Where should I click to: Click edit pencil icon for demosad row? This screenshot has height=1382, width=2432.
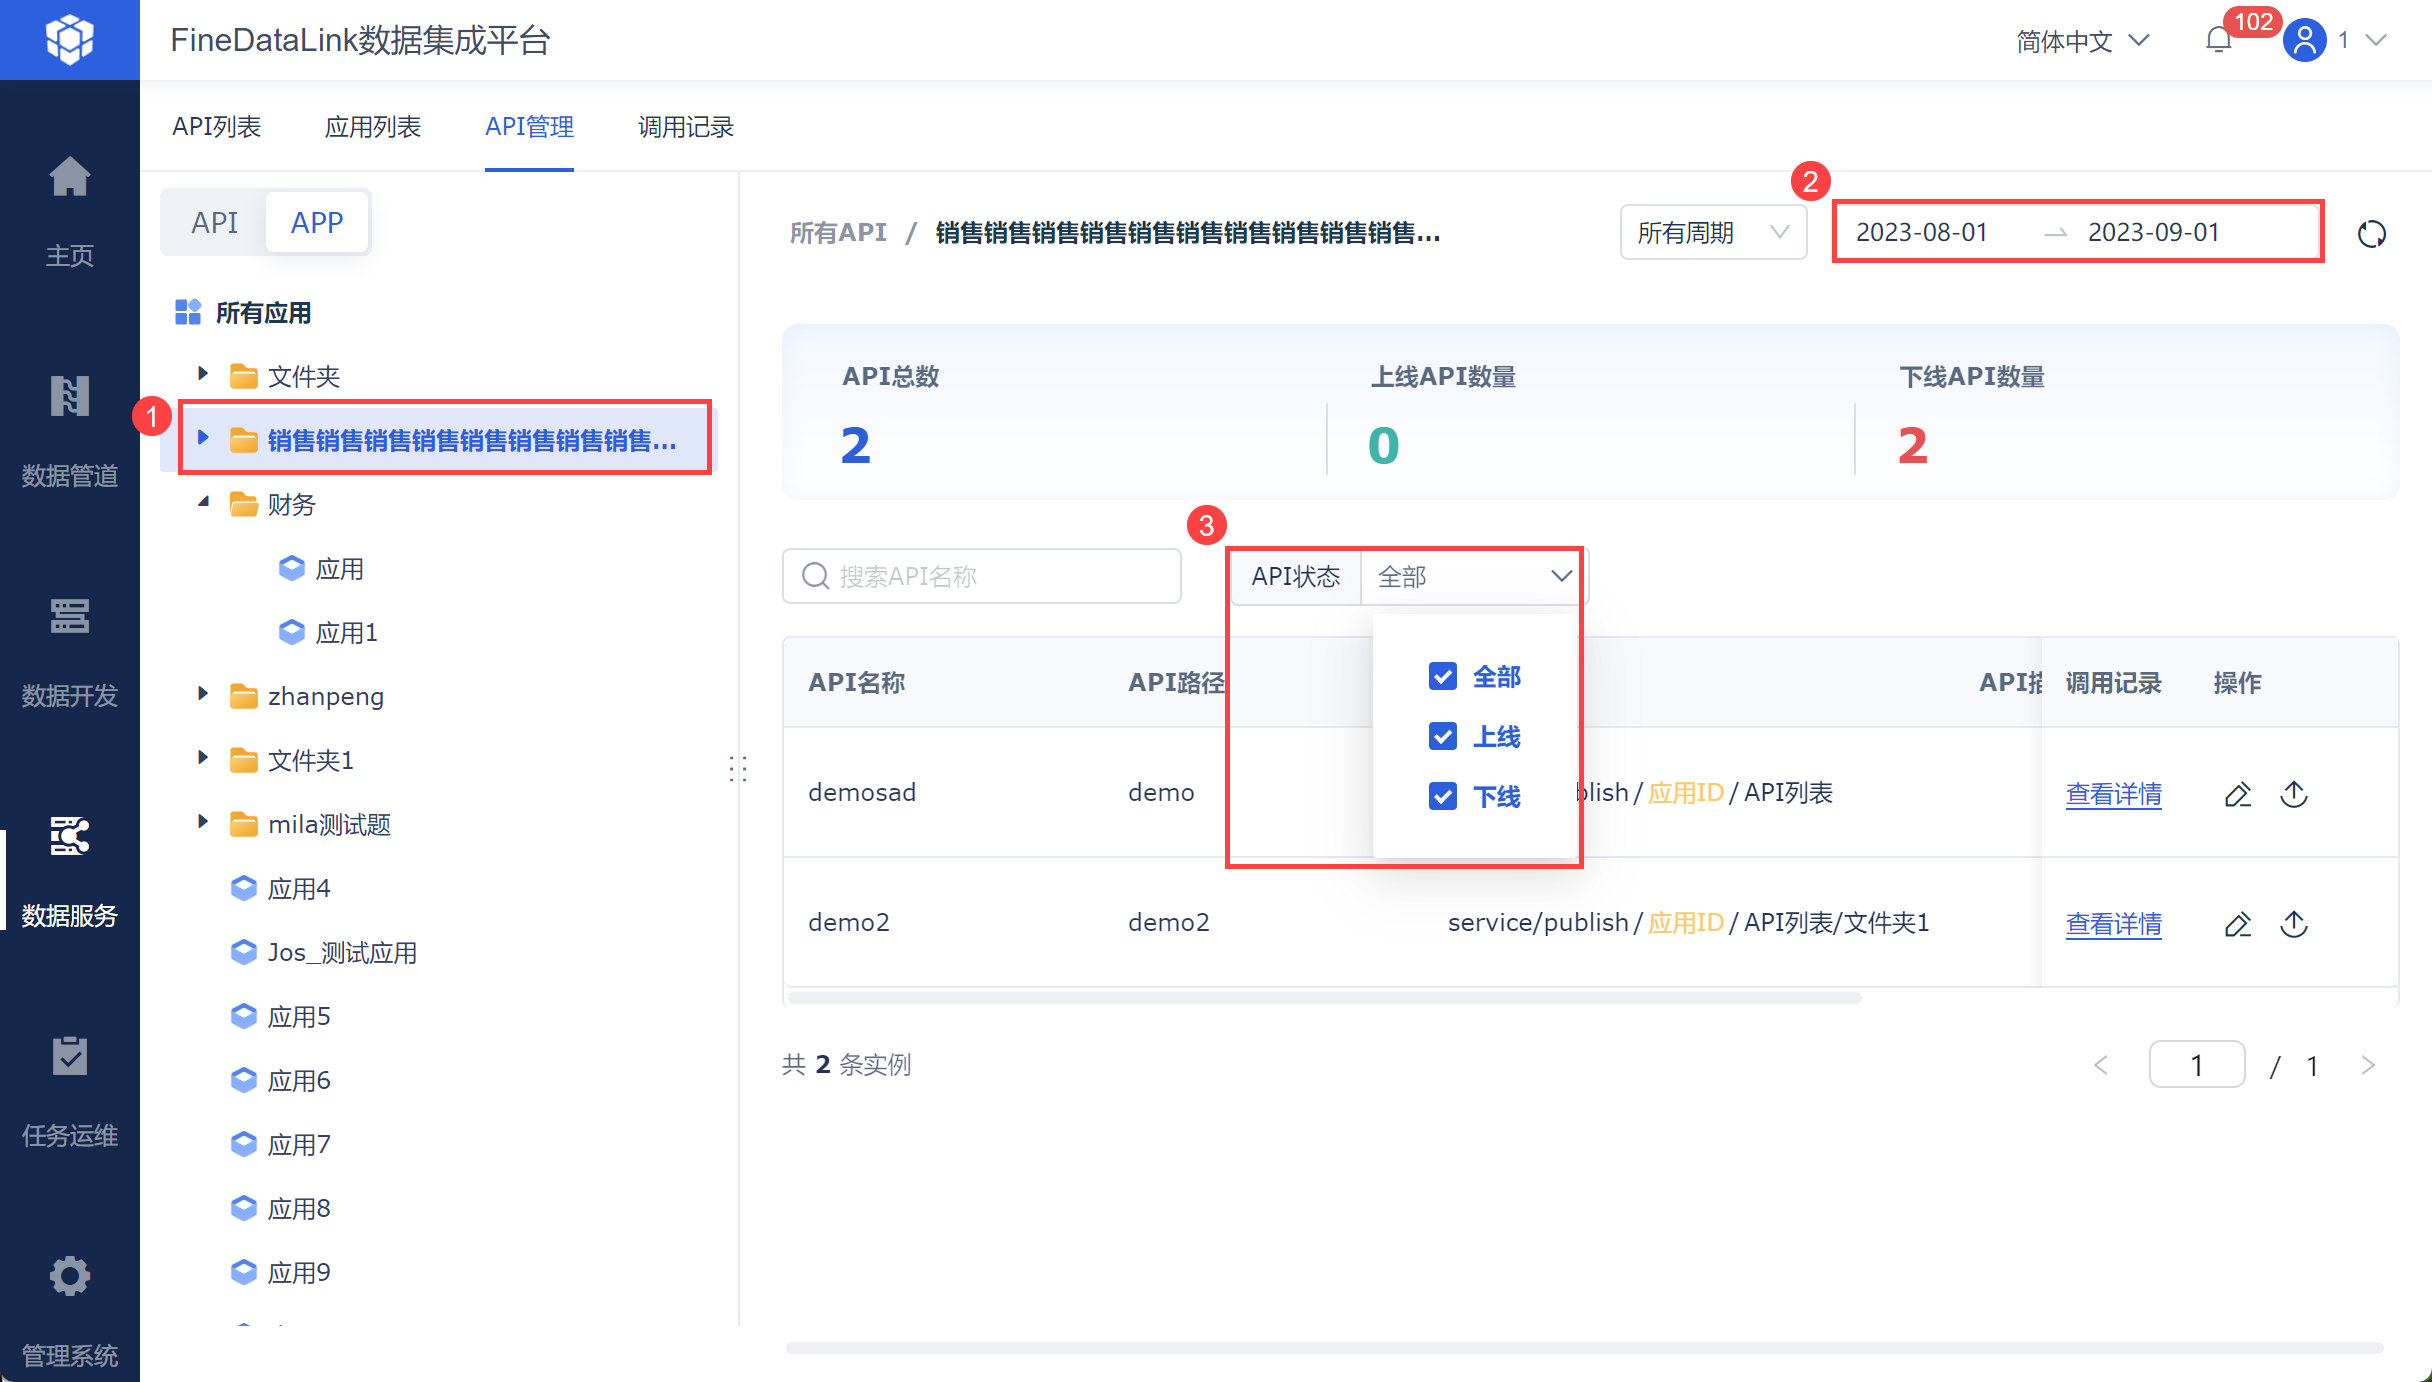click(2237, 794)
